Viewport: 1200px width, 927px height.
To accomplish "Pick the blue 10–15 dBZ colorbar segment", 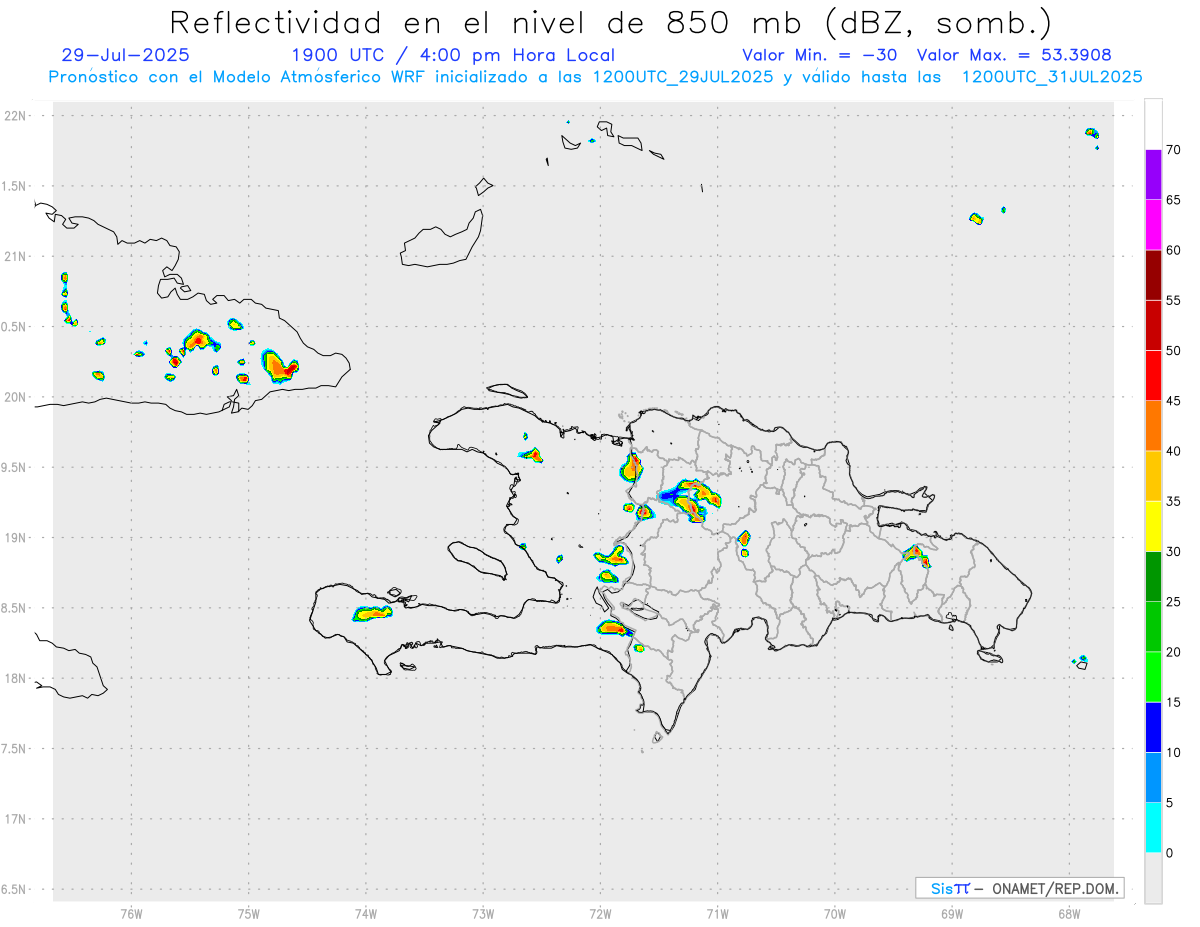I will pos(1153,727).
